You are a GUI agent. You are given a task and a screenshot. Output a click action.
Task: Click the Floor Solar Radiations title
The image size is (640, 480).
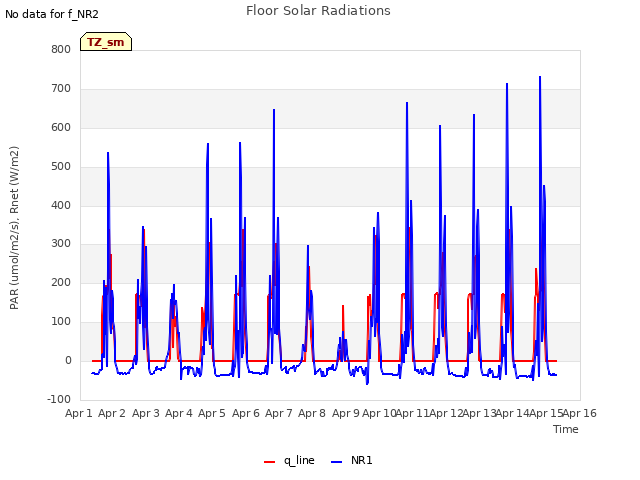(318, 11)
